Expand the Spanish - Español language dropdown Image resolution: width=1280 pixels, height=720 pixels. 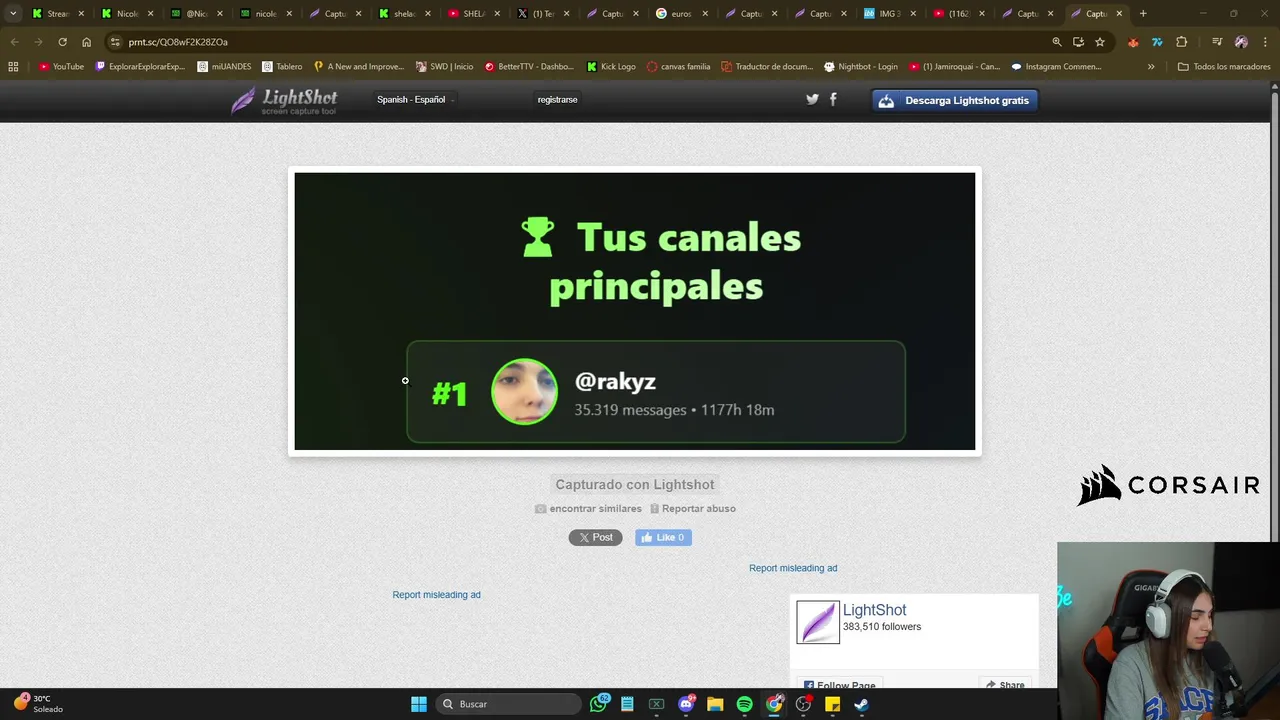click(x=415, y=100)
